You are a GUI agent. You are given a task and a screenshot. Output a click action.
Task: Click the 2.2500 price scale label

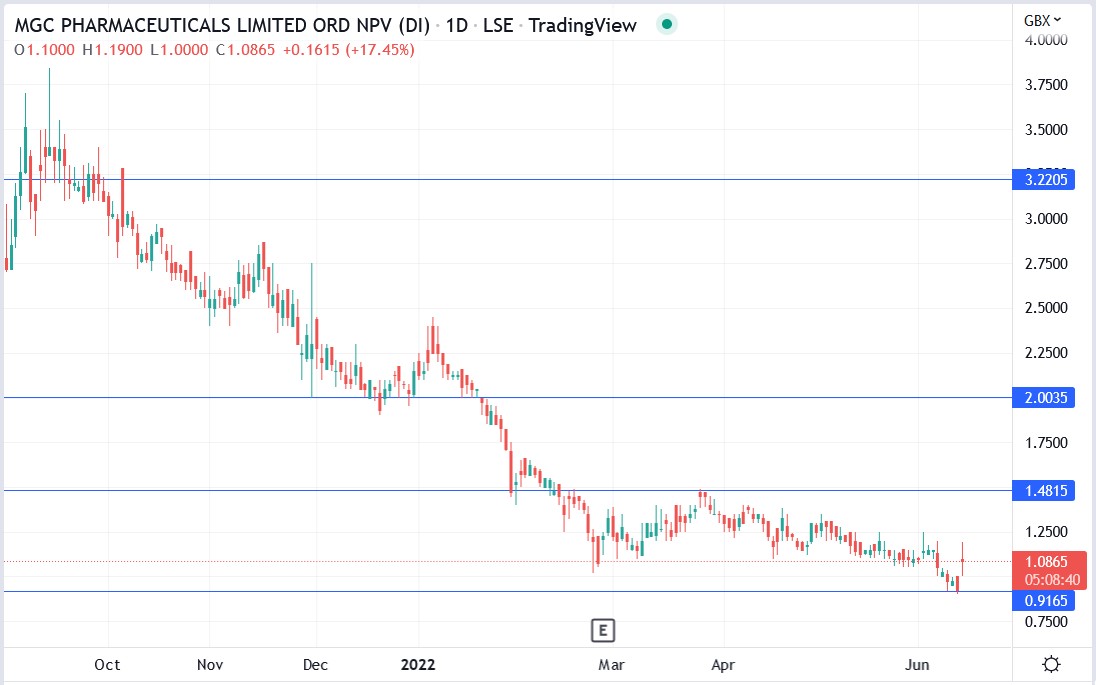1046,353
